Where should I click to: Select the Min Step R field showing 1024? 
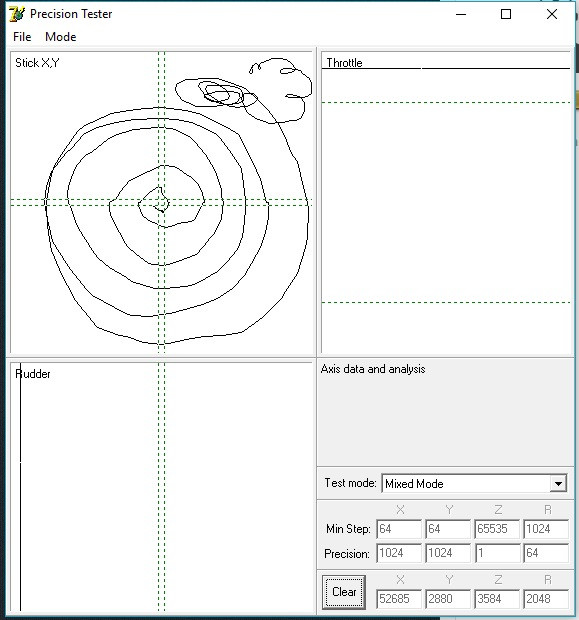pos(546,529)
